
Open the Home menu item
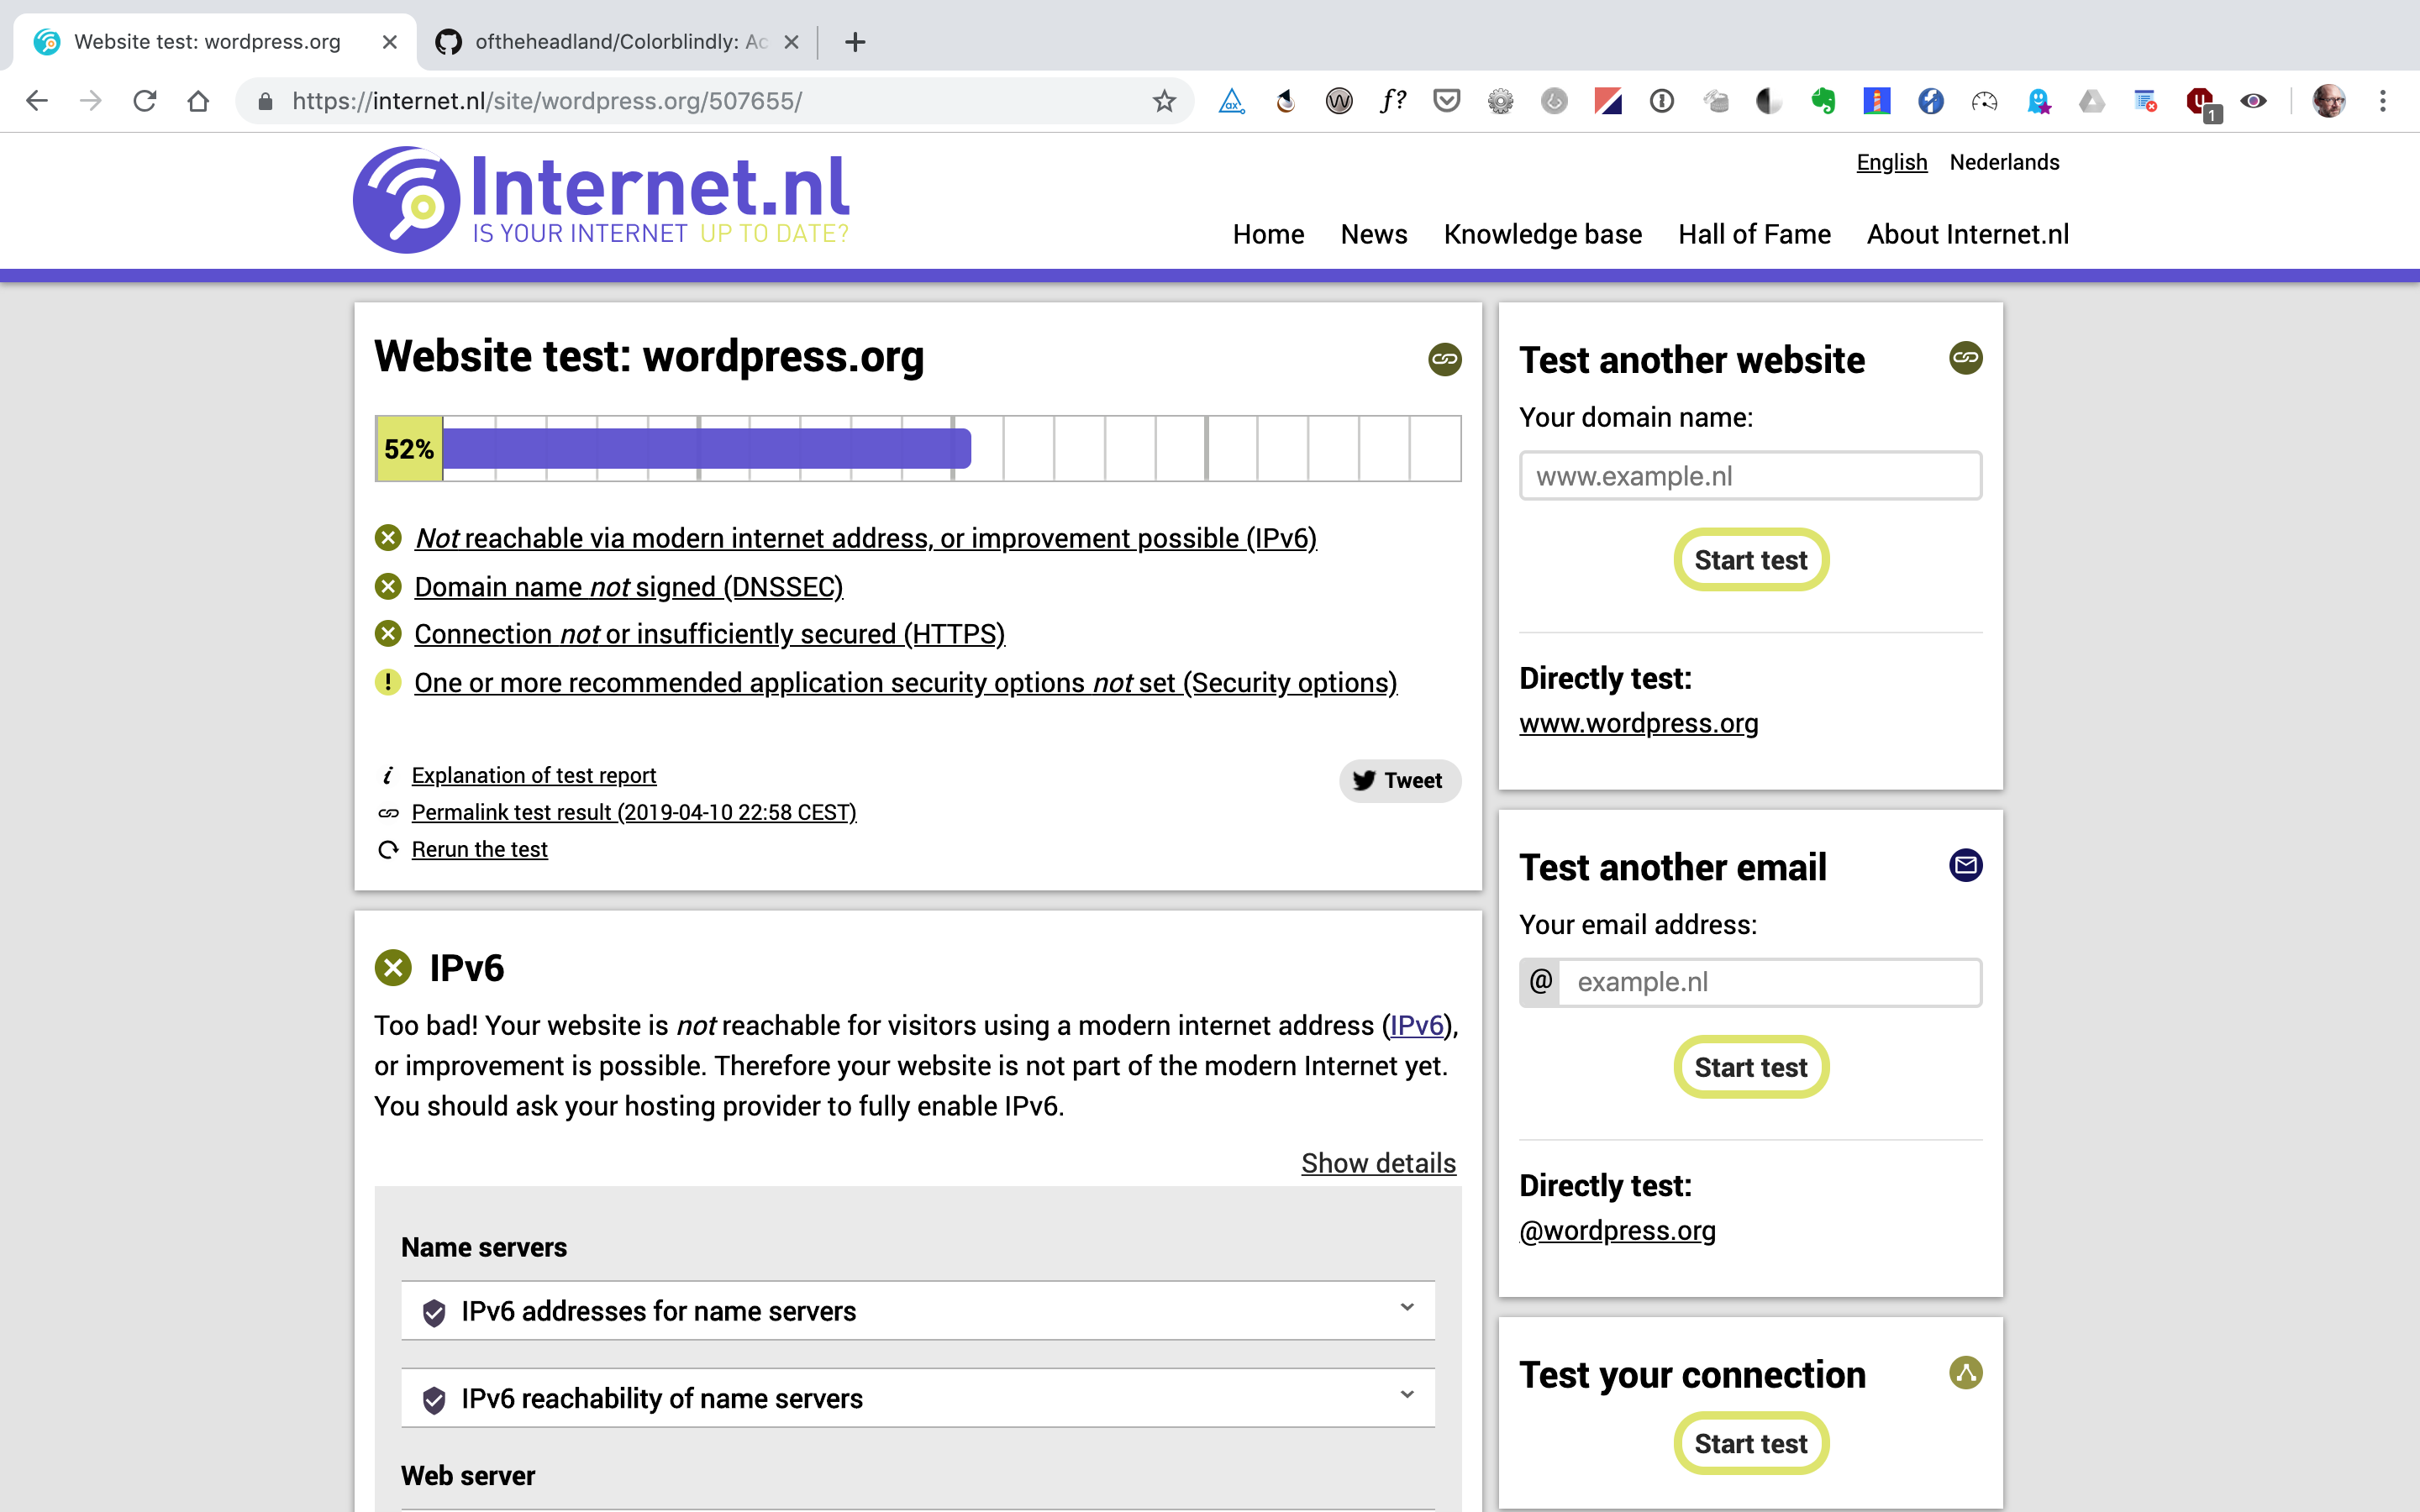[x=1268, y=234]
